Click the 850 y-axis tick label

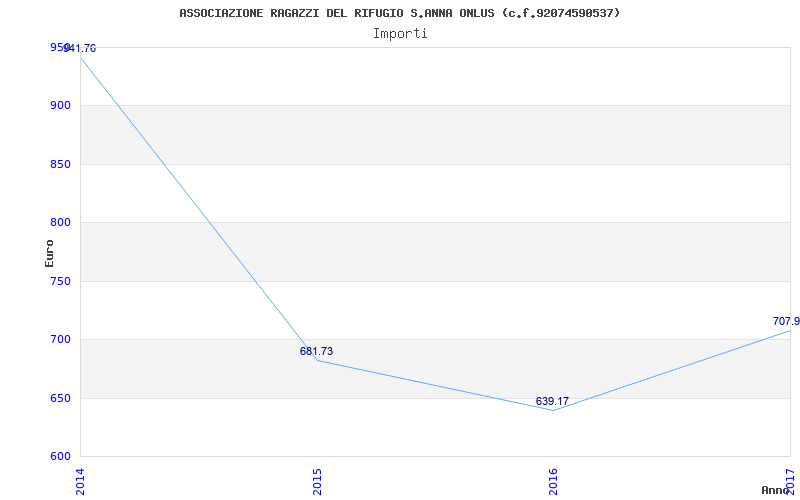pos(59,164)
